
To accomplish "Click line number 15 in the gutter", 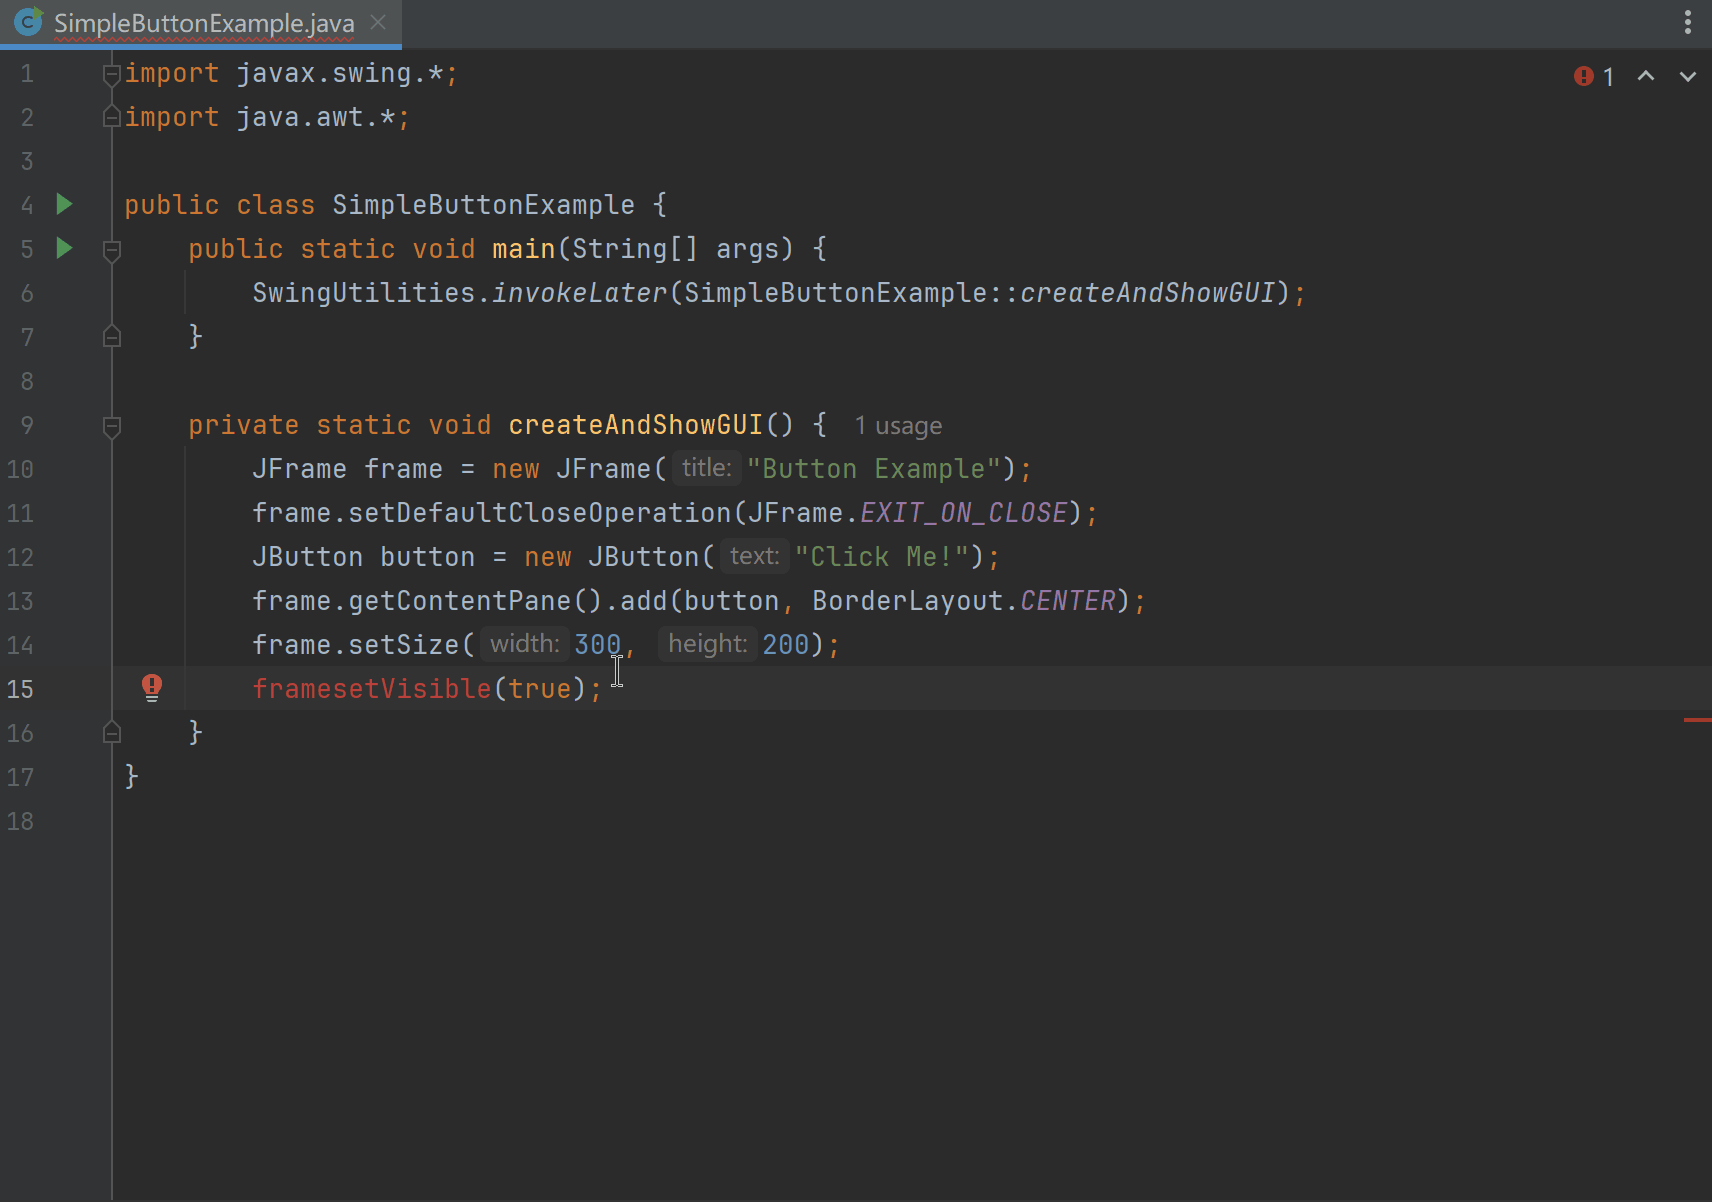I will [x=20, y=689].
